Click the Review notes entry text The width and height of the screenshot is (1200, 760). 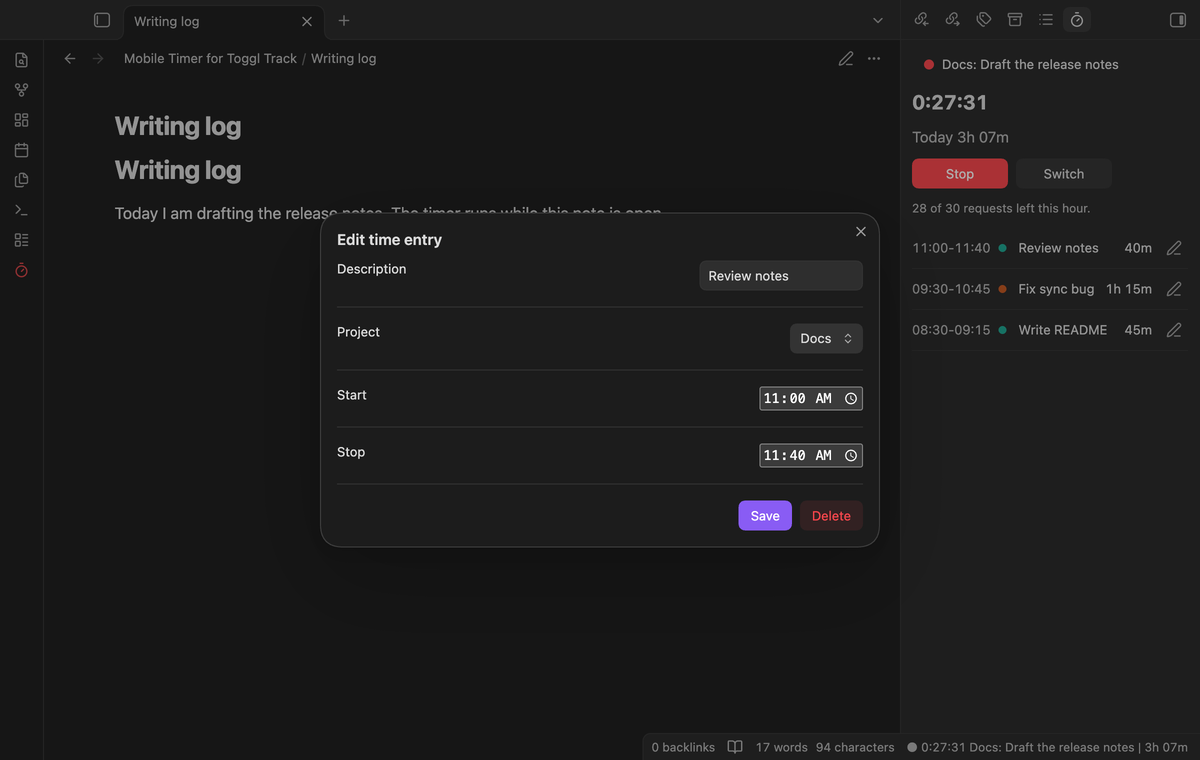point(1058,248)
